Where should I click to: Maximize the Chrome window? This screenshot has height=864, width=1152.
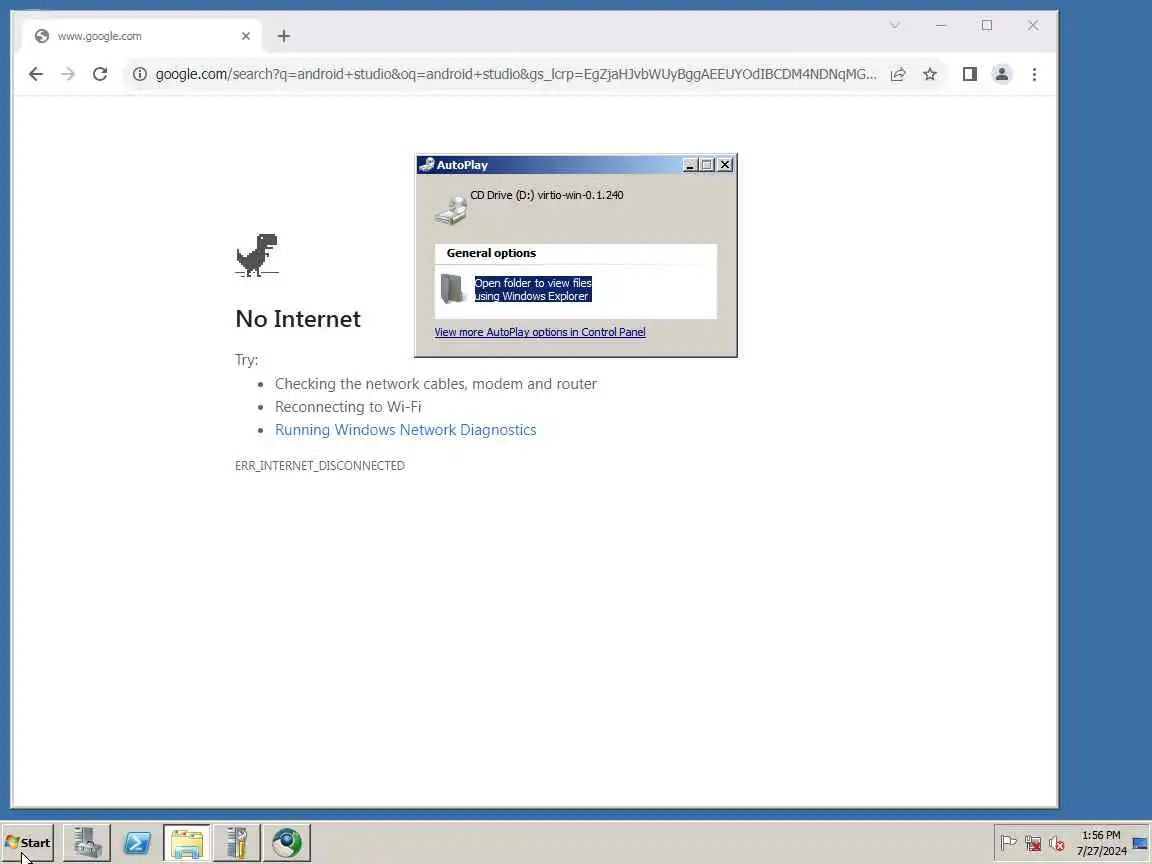[x=987, y=26]
